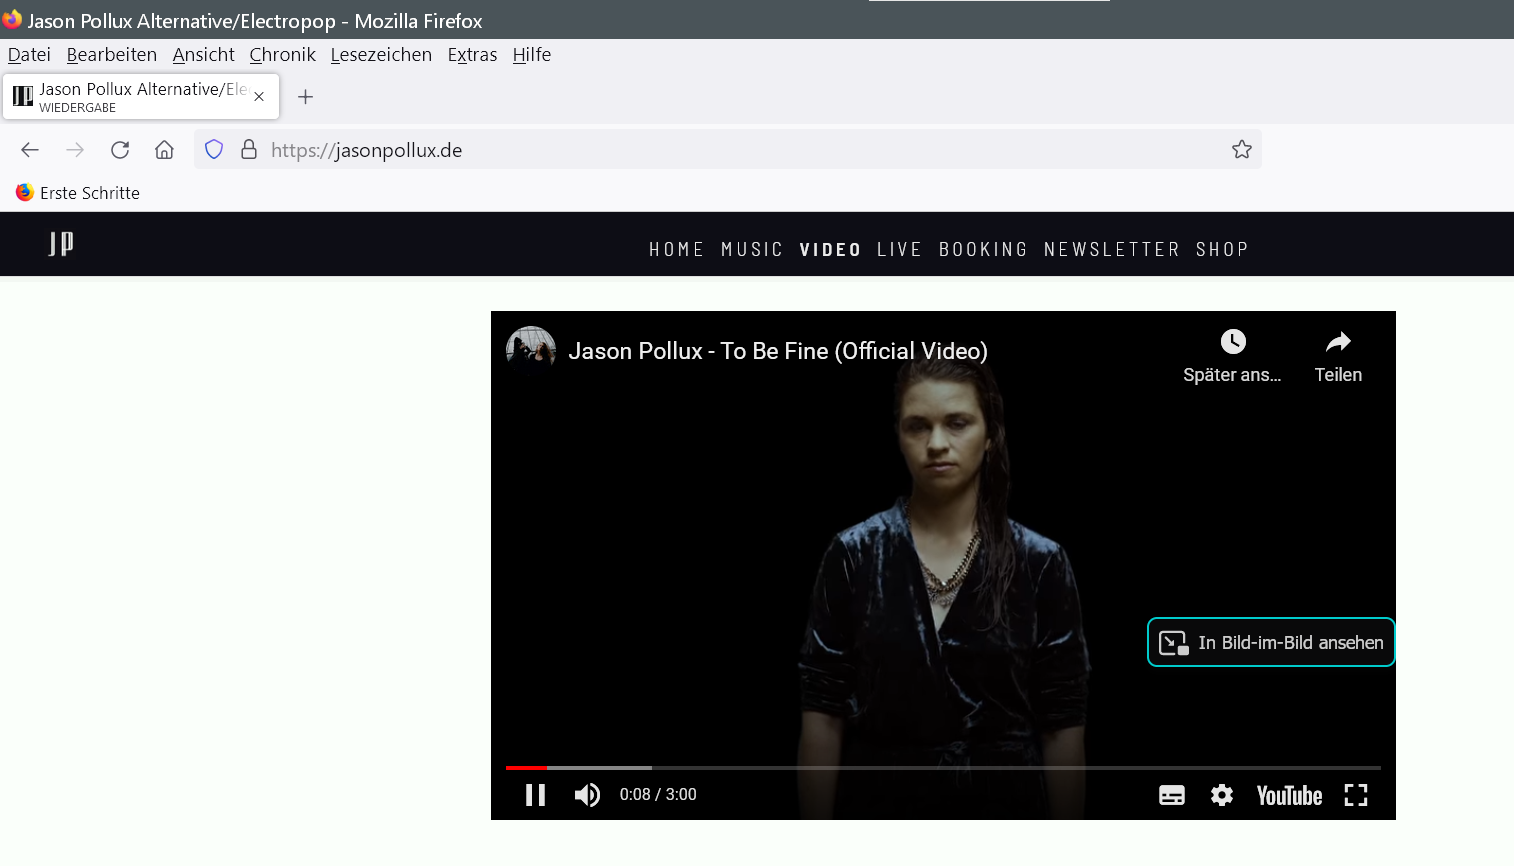Open the video on YouTube via the logo
The width and height of the screenshot is (1514, 866).
(1289, 796)
